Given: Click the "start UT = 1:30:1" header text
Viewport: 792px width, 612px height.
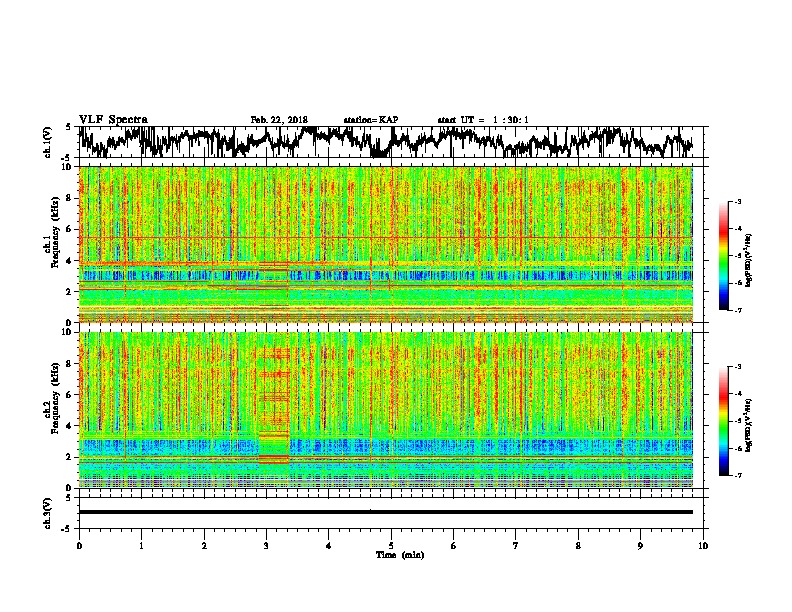Looking at the screenshot, I should pos(483,120).
